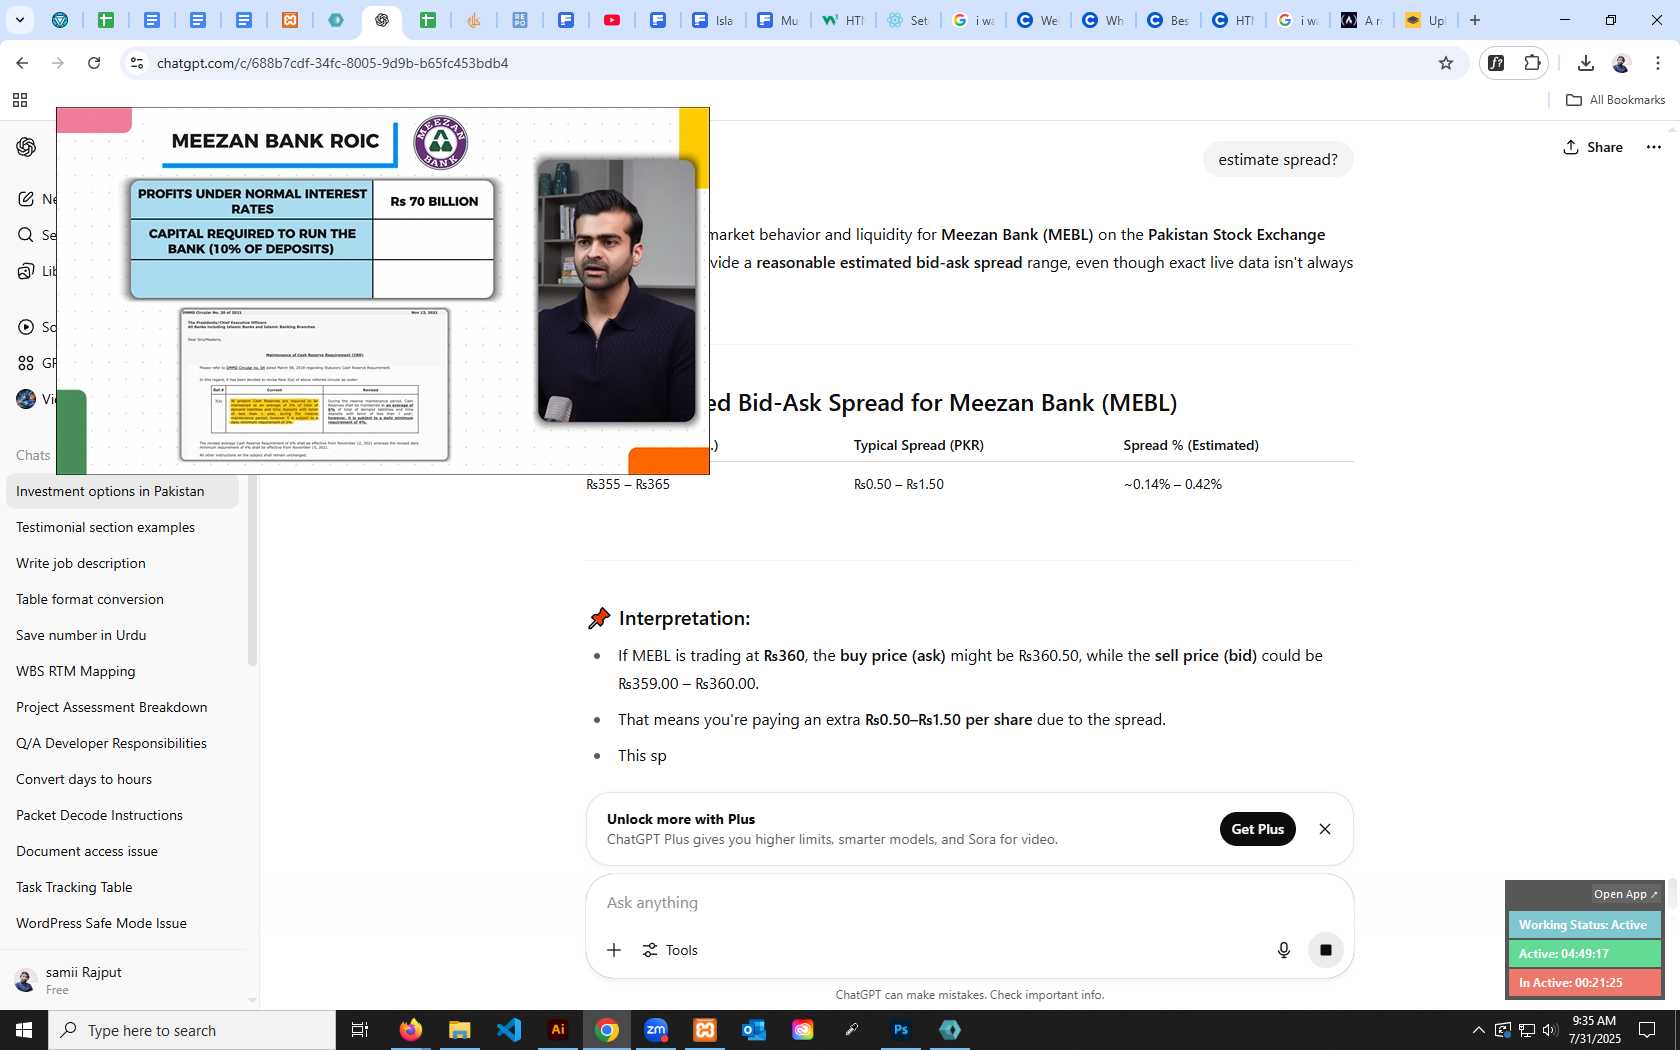Open Convert days to hours chat
1680x1050 pixels.
(x=122, y=779)
